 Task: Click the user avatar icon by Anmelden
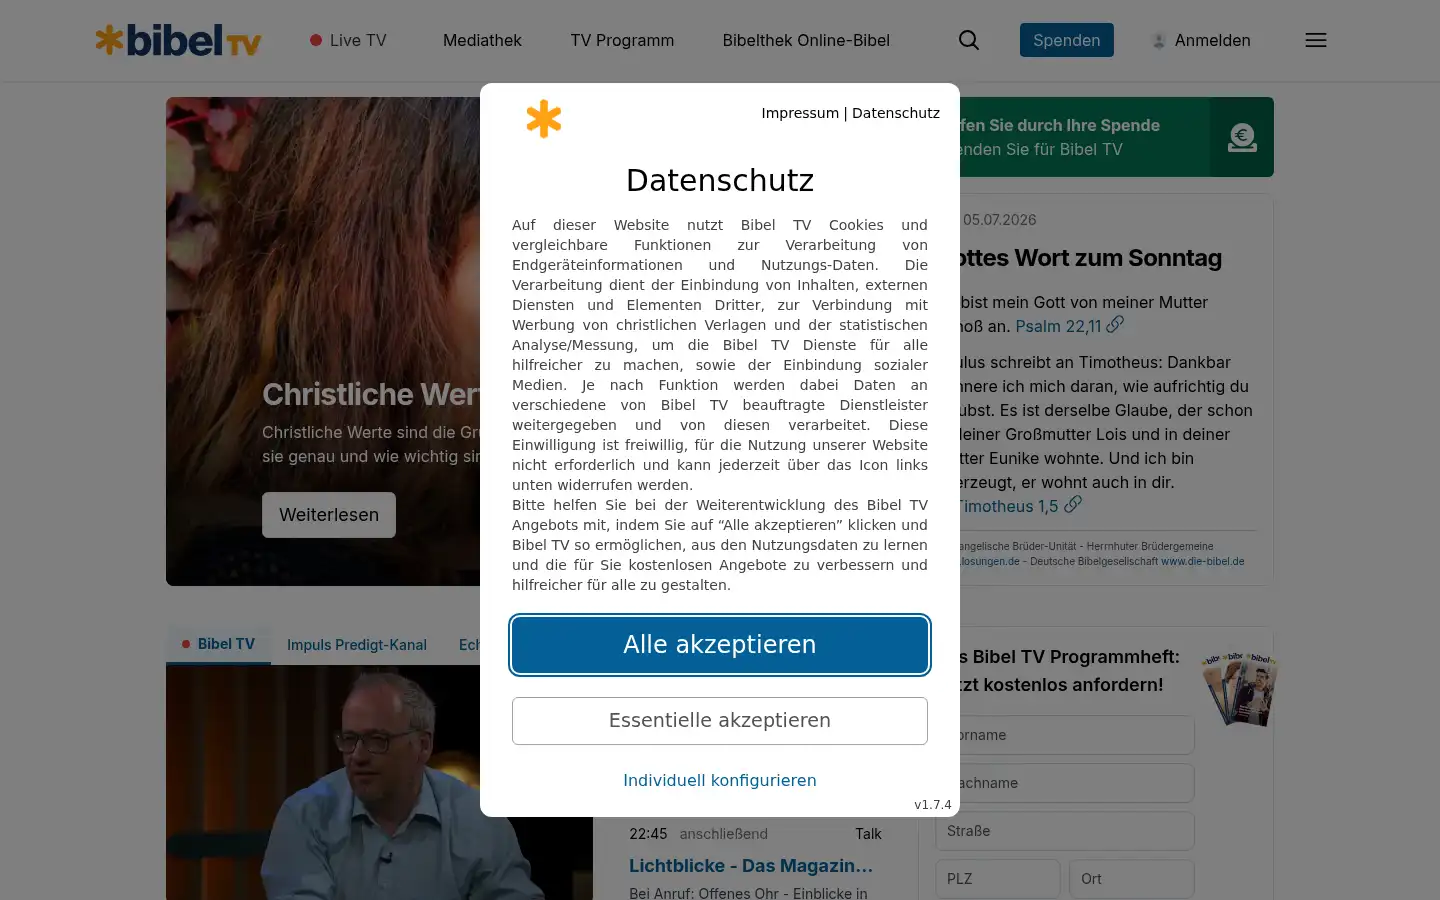click(x=1159, y=41)
